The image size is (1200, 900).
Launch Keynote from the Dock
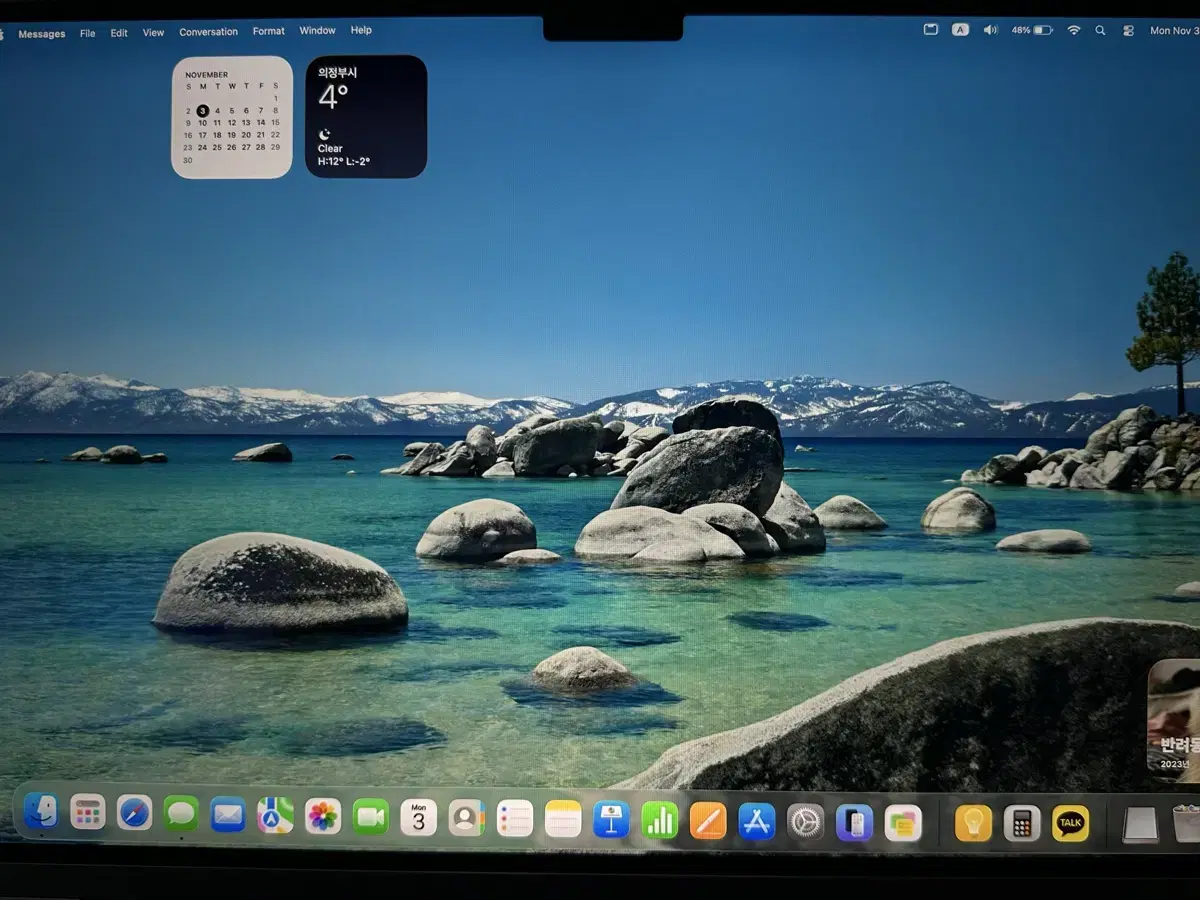click(611, 820)
